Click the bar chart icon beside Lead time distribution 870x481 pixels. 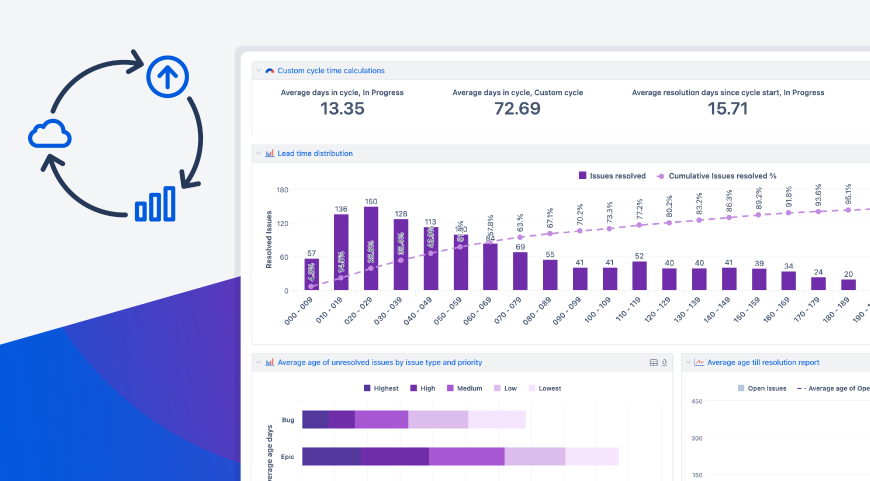270,154
